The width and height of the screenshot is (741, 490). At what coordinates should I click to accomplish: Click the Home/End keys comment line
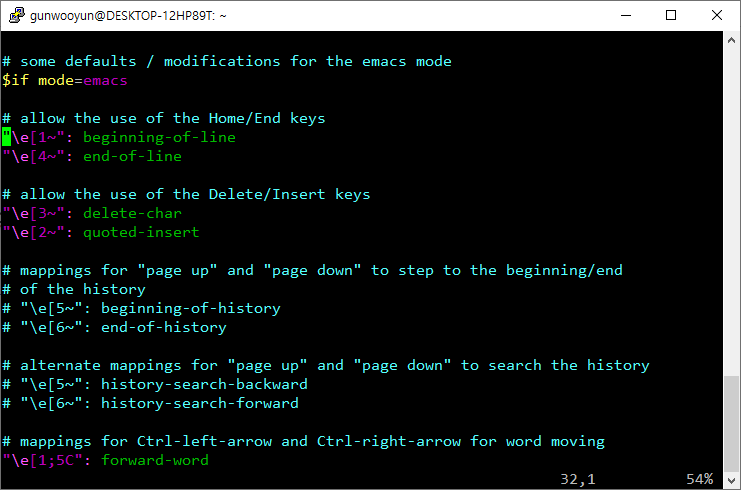pyautogui.click(x=164, y=118)
